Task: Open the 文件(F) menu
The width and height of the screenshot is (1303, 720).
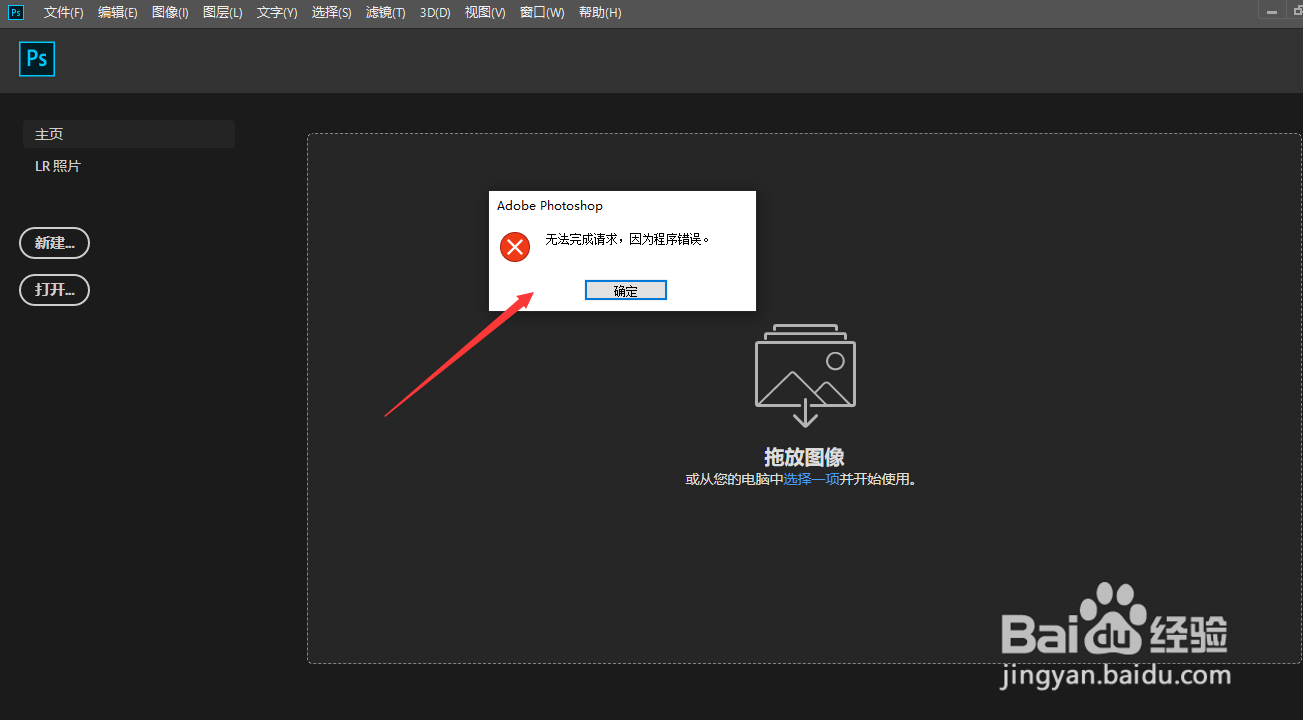Action: point(64,12)
